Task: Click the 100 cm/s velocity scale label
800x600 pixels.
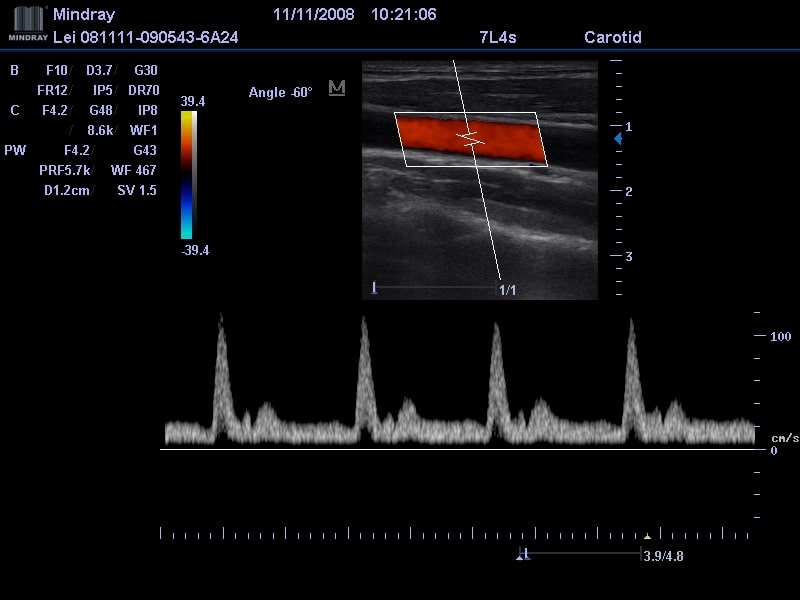Action: click(x=780, y=336)
